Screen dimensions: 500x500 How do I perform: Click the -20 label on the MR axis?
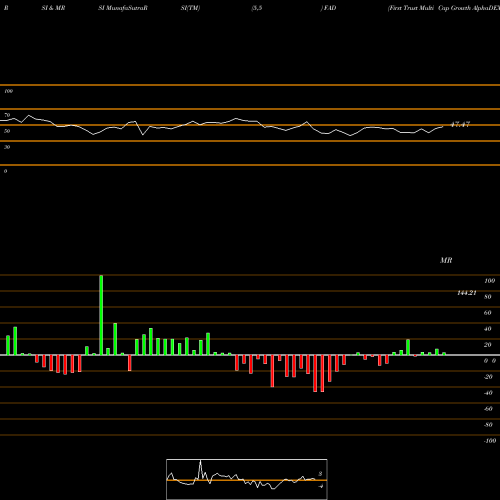488,377
